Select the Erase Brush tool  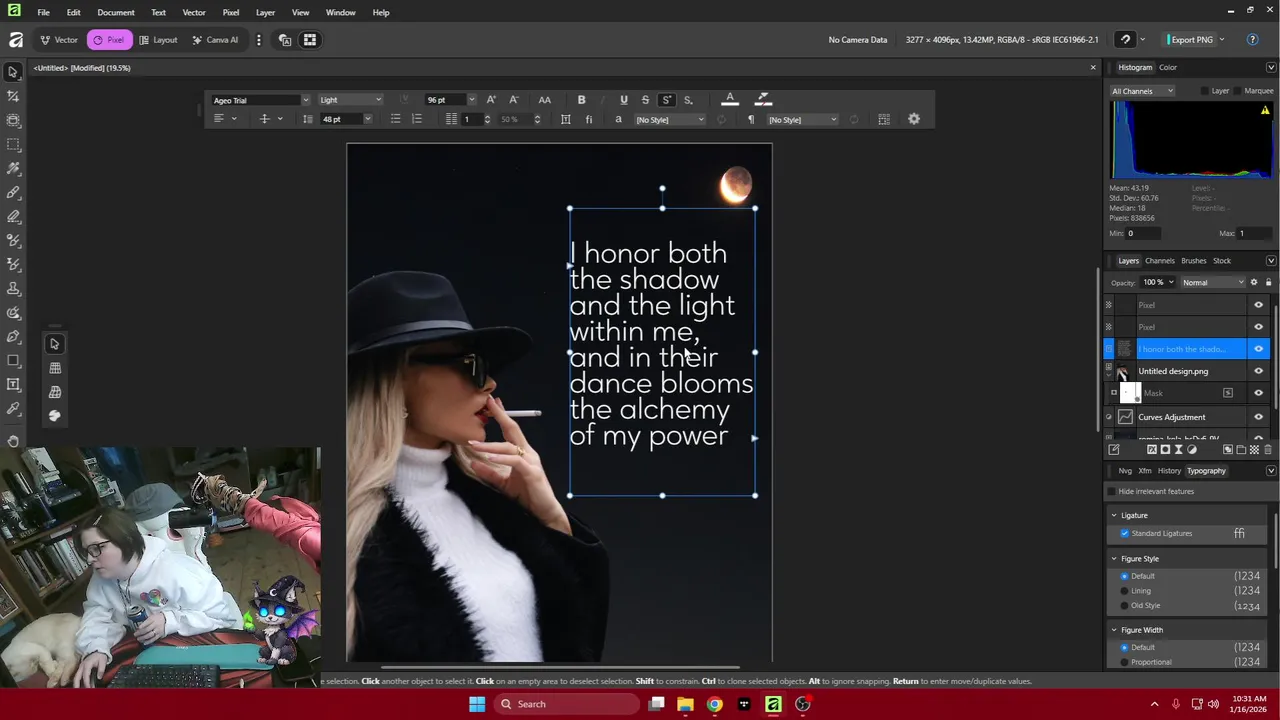click(x=13, y=216)
